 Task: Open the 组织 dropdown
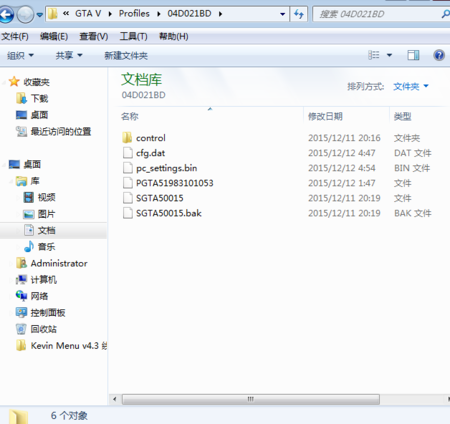tap(20, 55)
